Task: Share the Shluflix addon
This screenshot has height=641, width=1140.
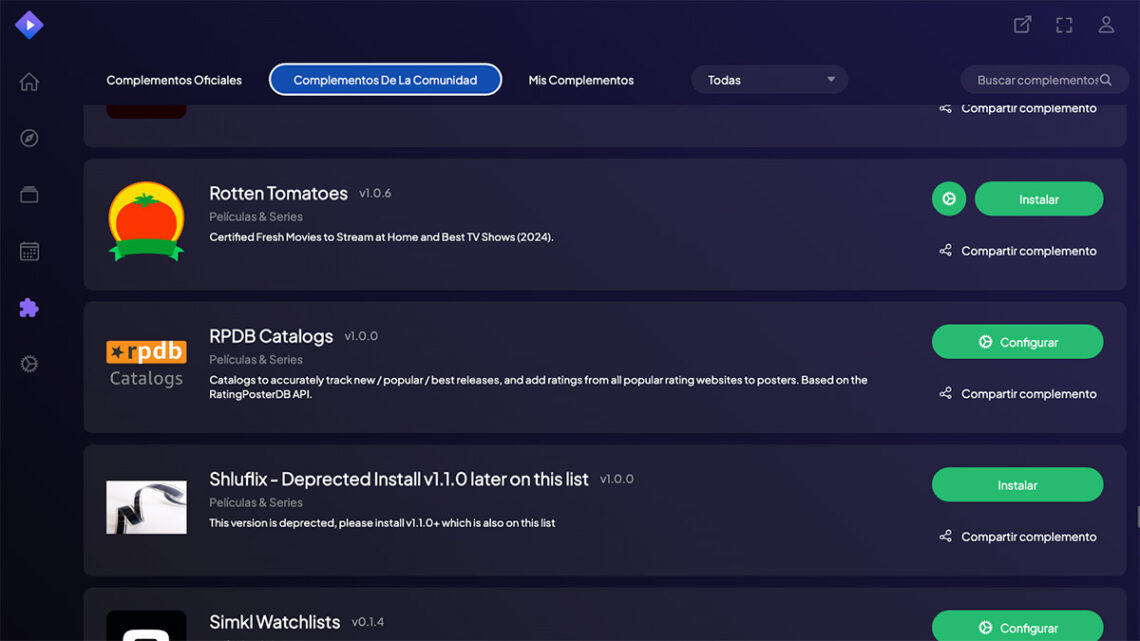Action: point(1017,537)
